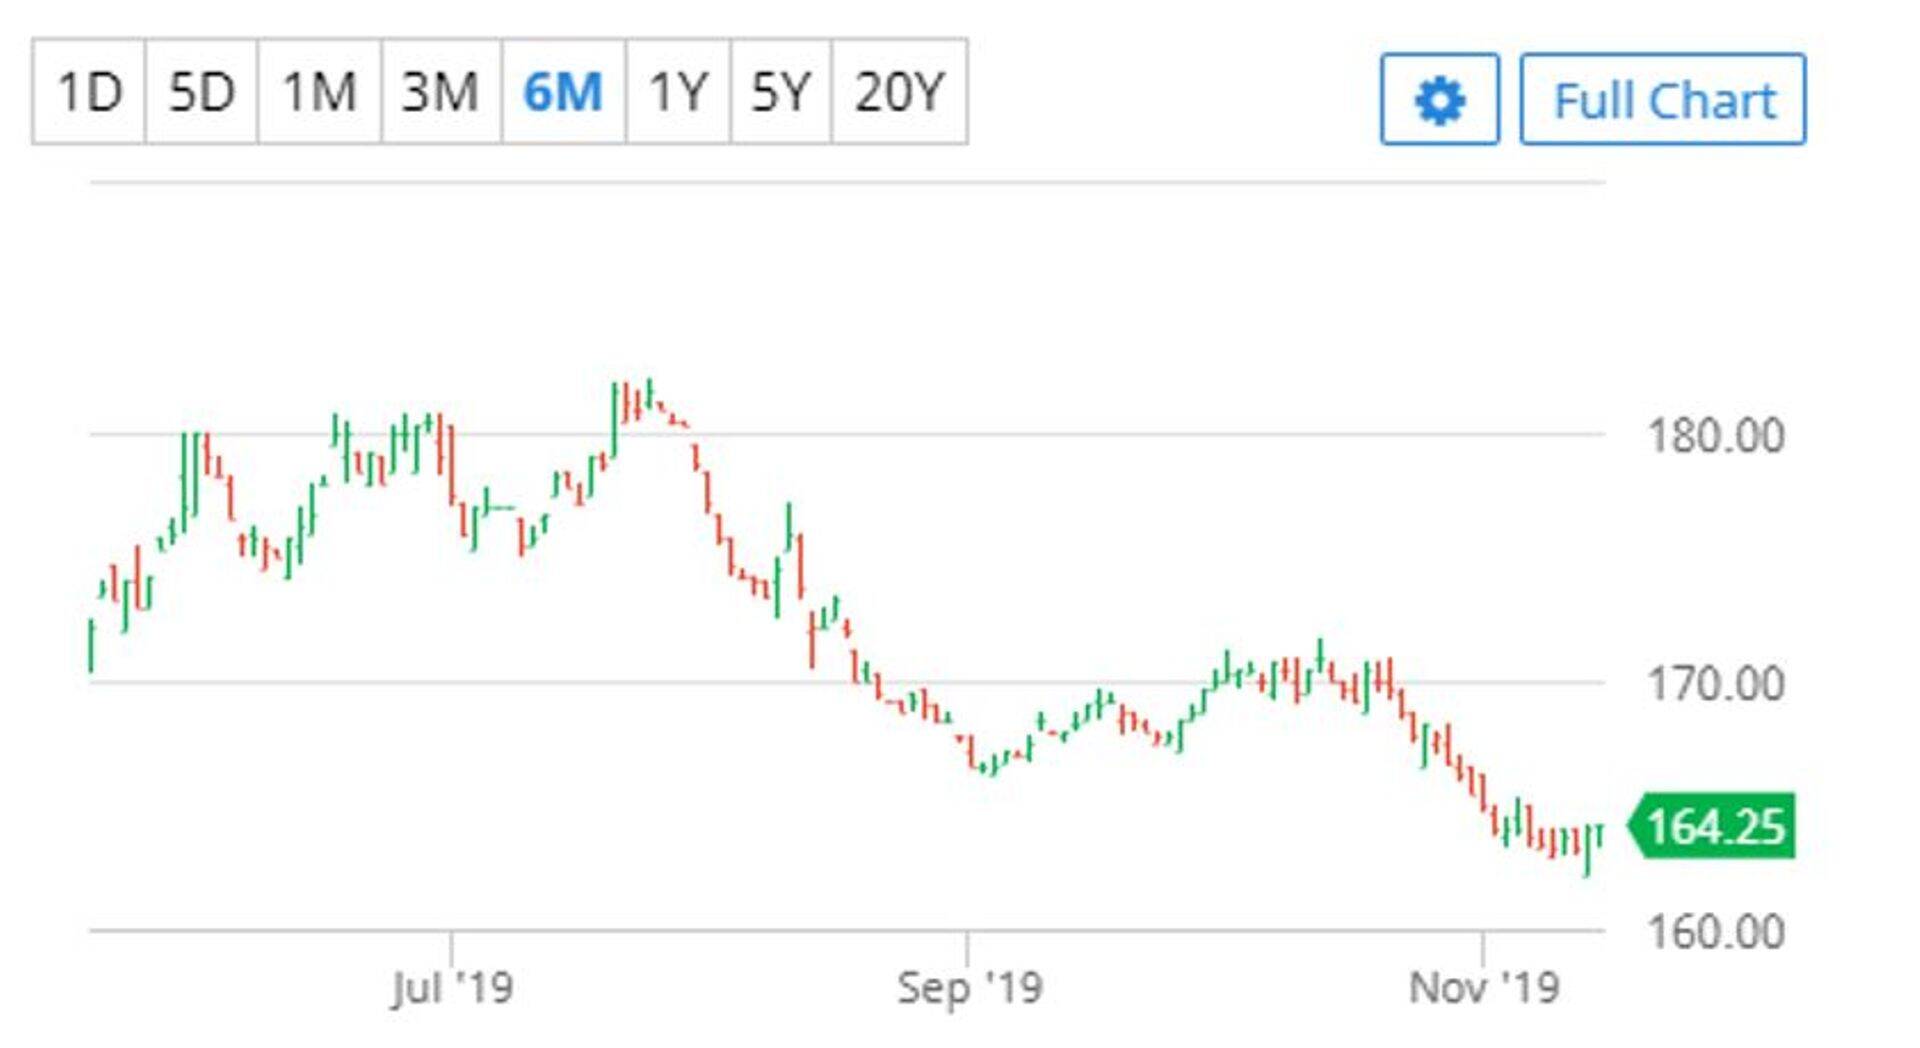Screen dimensions: 1920x1048
Task: Click the 180.00 axis label
Action: point(1715,436)
